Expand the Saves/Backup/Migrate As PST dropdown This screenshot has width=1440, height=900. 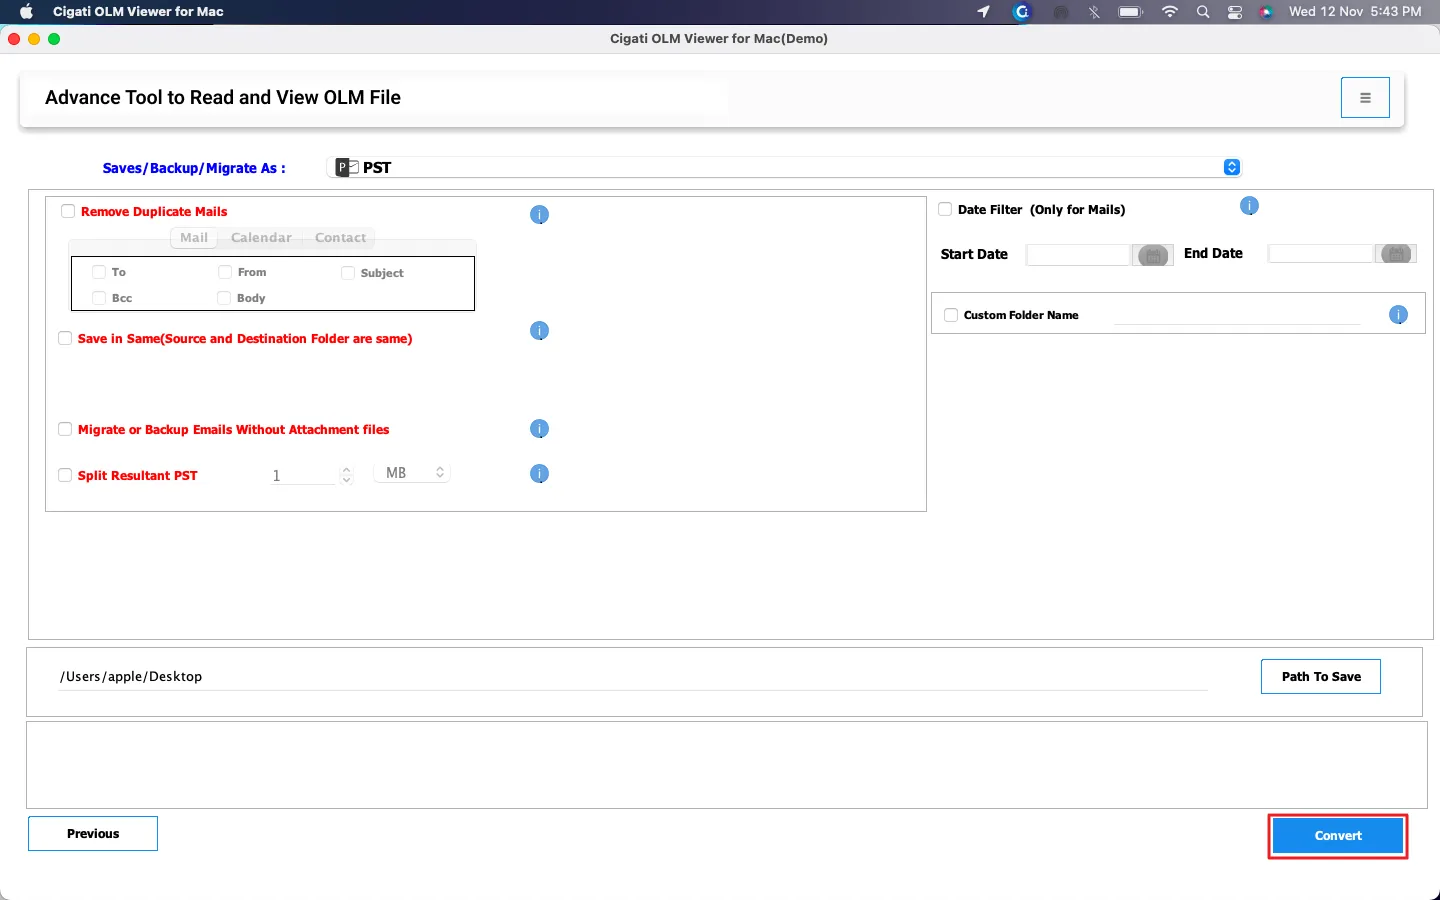1232,167
